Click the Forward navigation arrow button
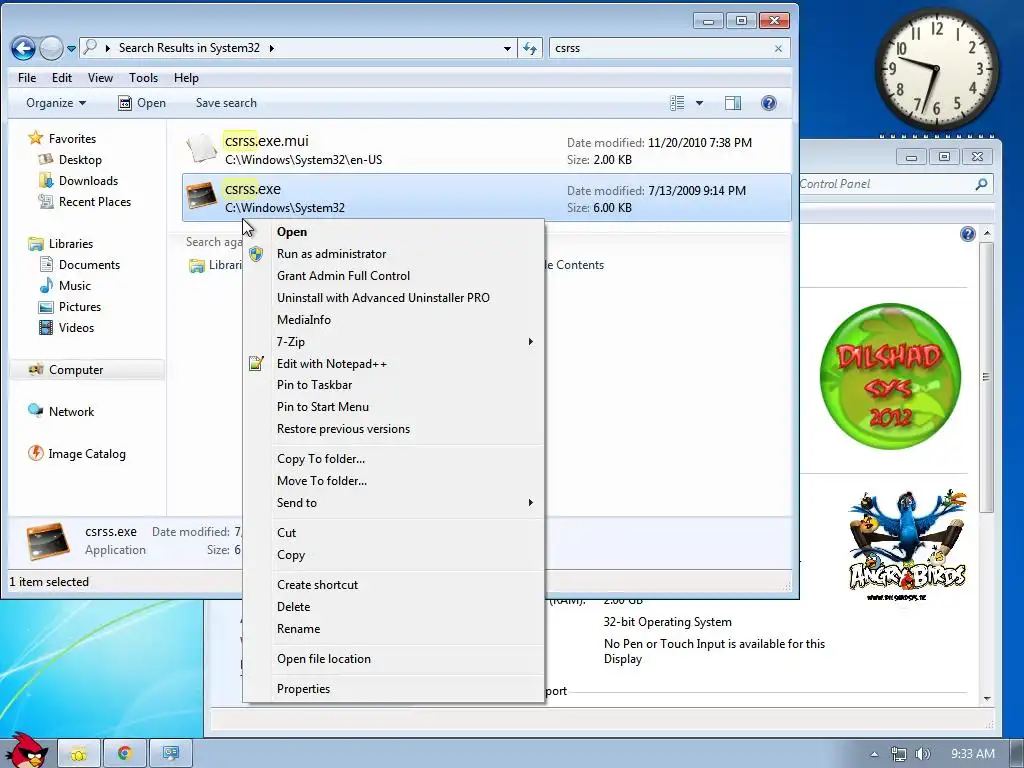This screenshot has width=1024, height=768. coord(51,48)
